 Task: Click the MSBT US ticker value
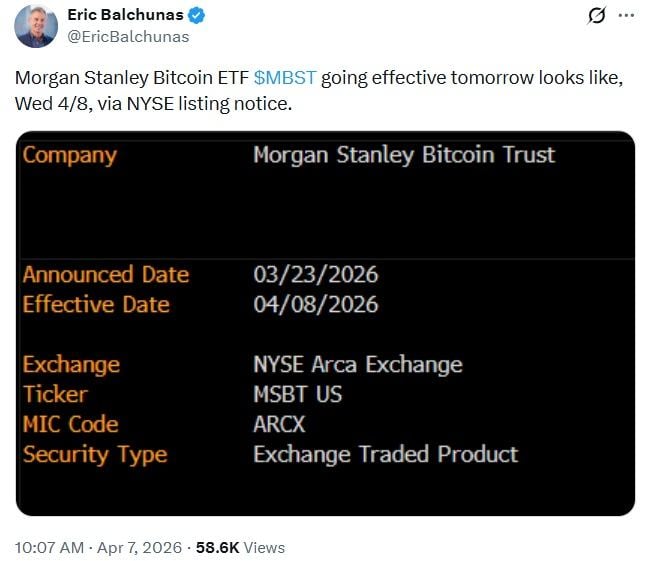tap(297, 394)
